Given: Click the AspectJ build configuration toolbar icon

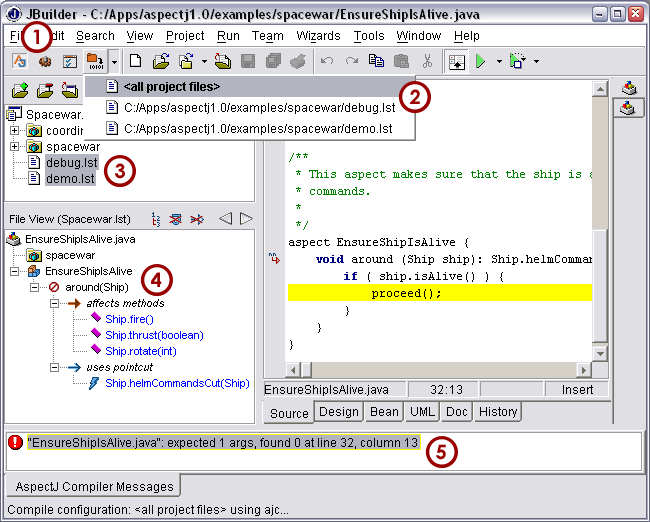Looking at the screenshot, I should point(96,61).
